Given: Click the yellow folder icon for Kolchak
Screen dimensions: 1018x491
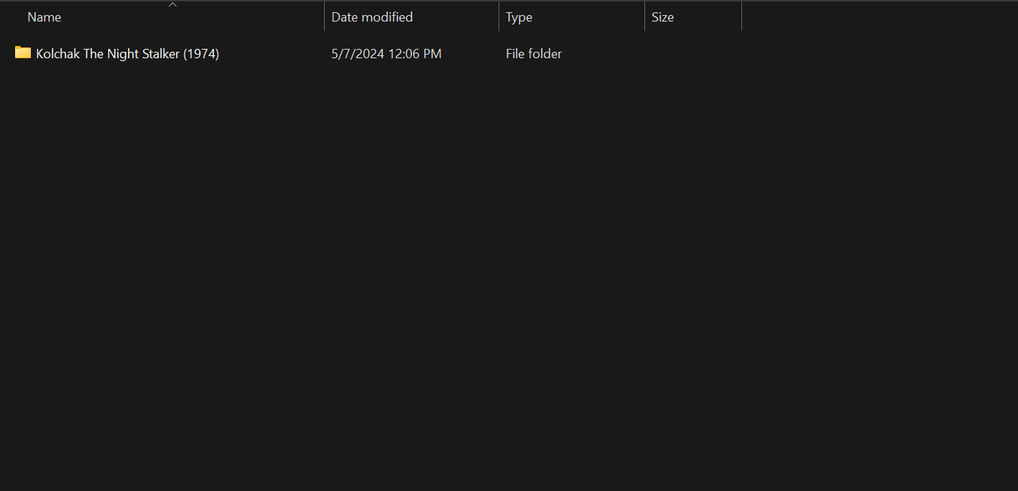Looking at the screenshot, I should coord(23,53).
